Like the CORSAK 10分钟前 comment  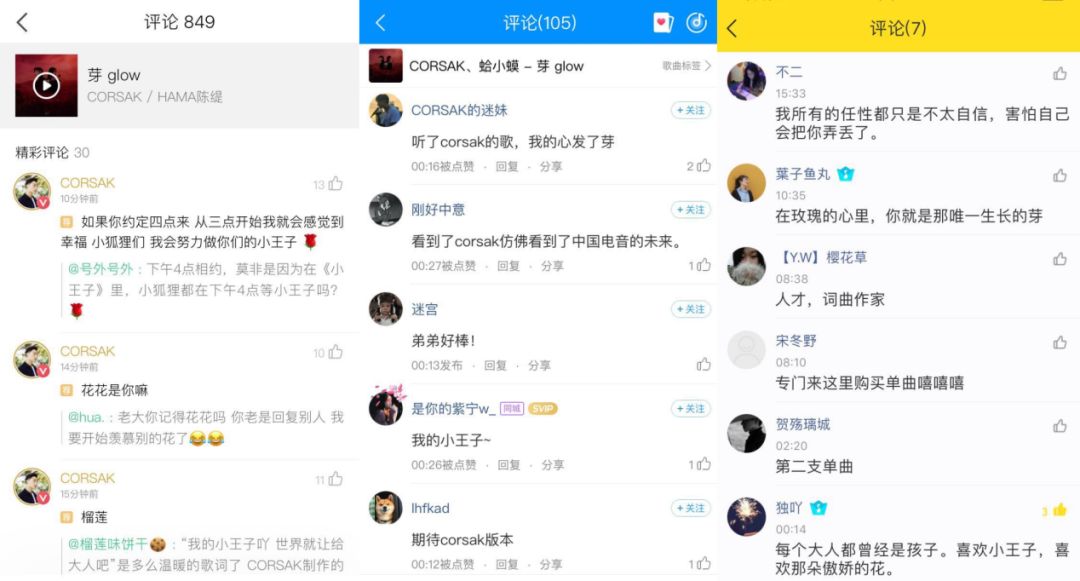335,184
